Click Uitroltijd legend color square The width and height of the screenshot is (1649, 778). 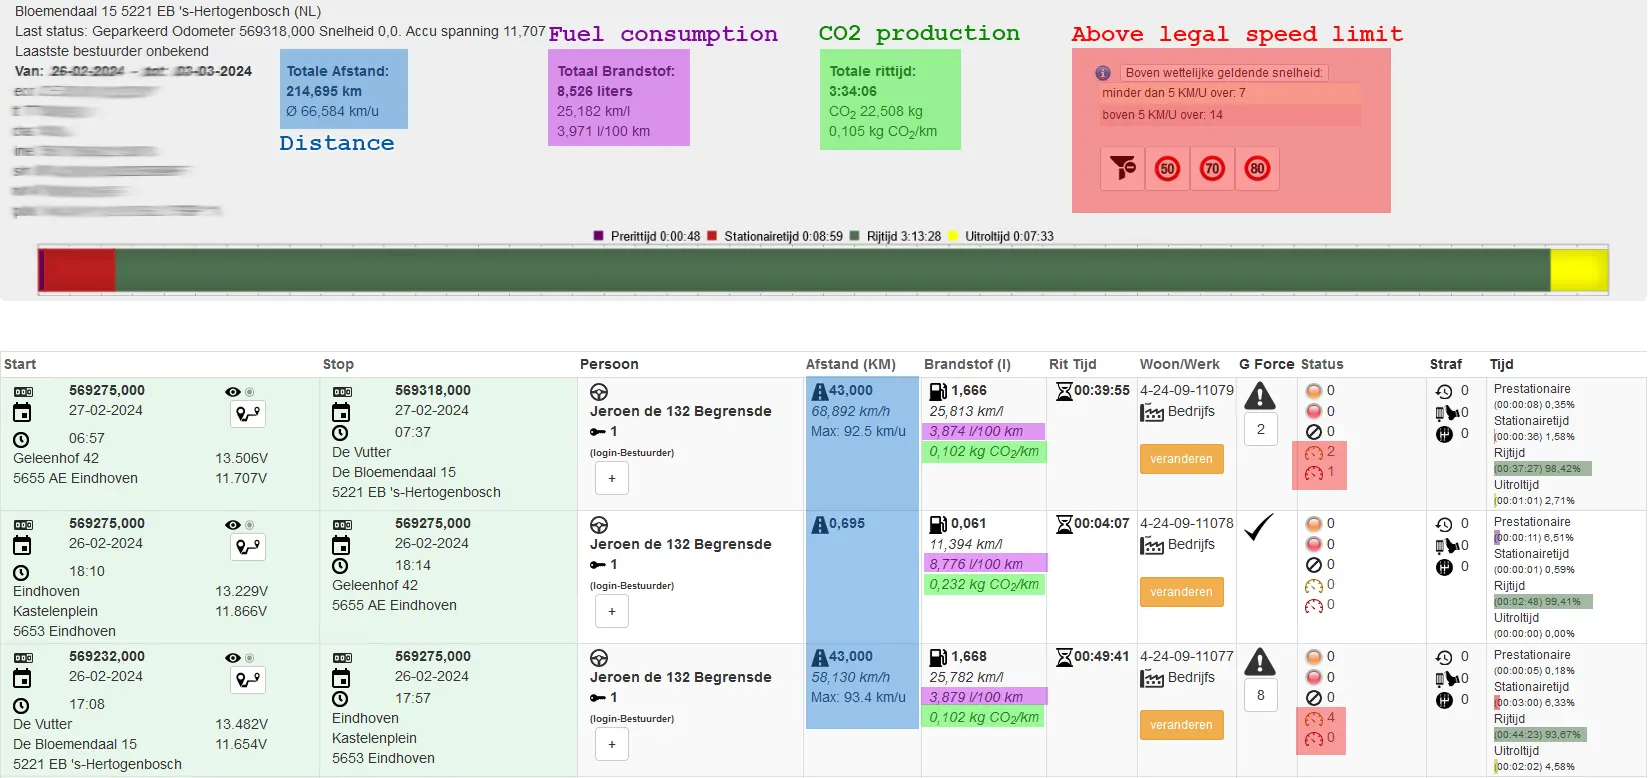(953, 236)
